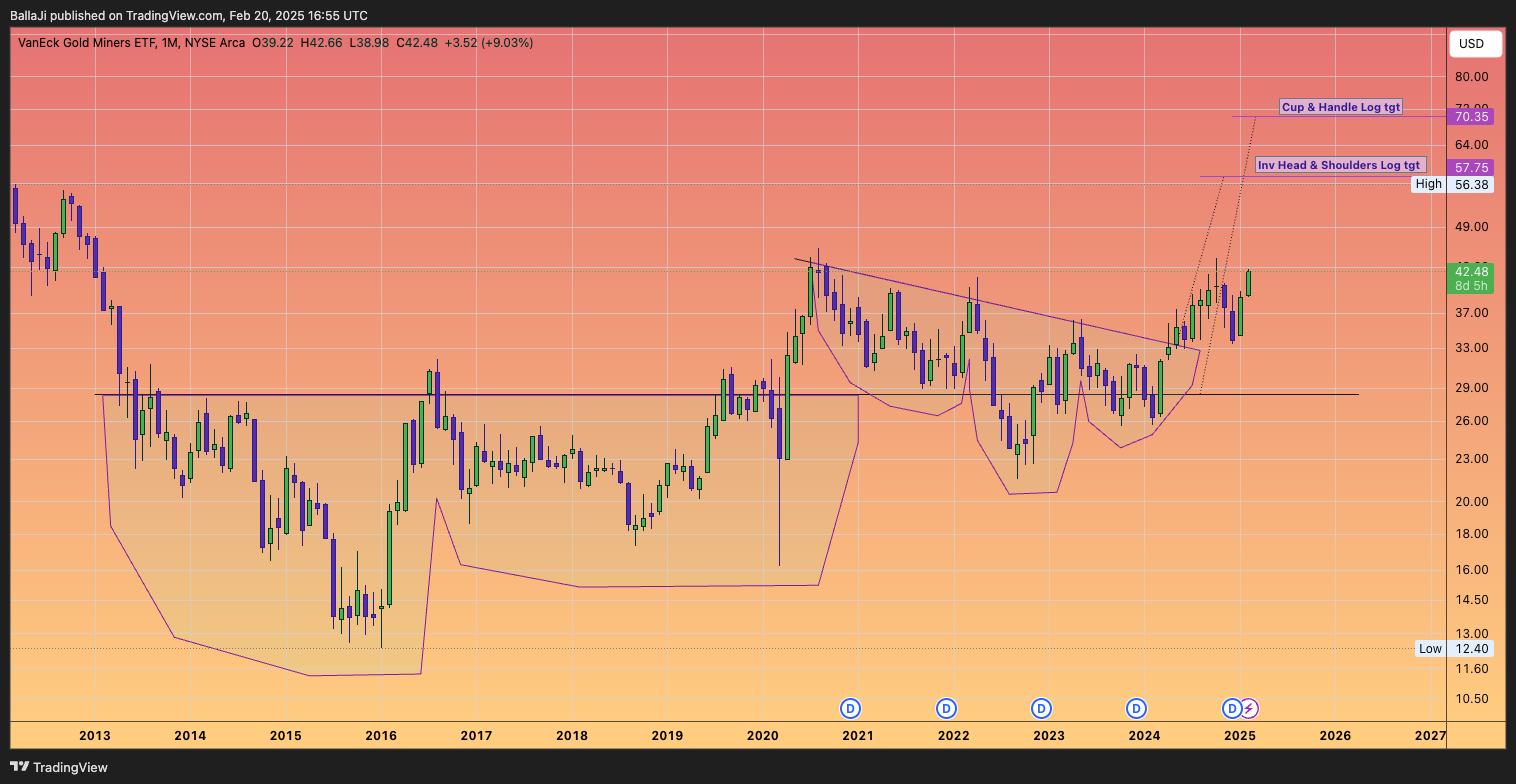Click the 1M interval label
This screenshot has width=1516, height=784.
point(170,43)
